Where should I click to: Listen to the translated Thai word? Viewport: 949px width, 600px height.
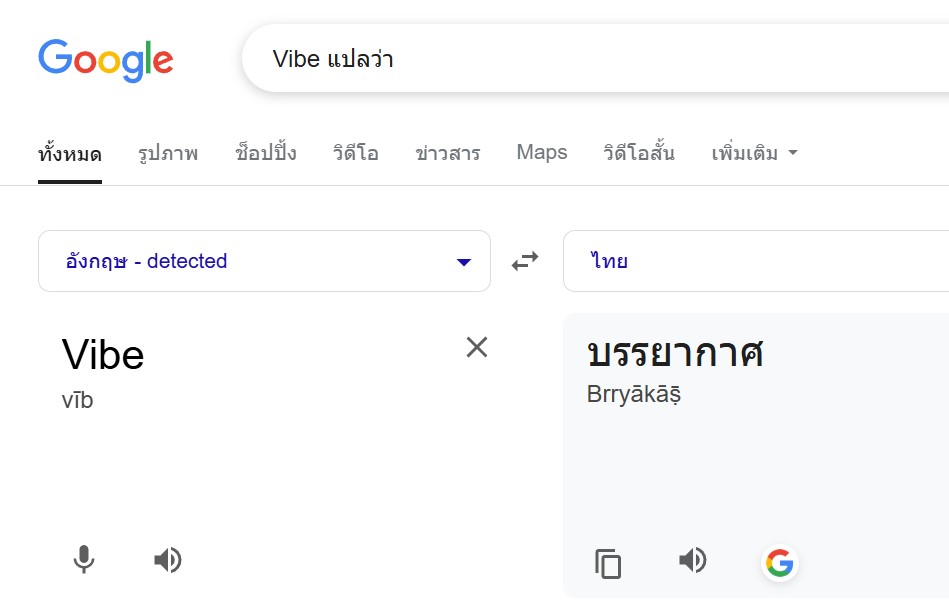coord(692,560)
